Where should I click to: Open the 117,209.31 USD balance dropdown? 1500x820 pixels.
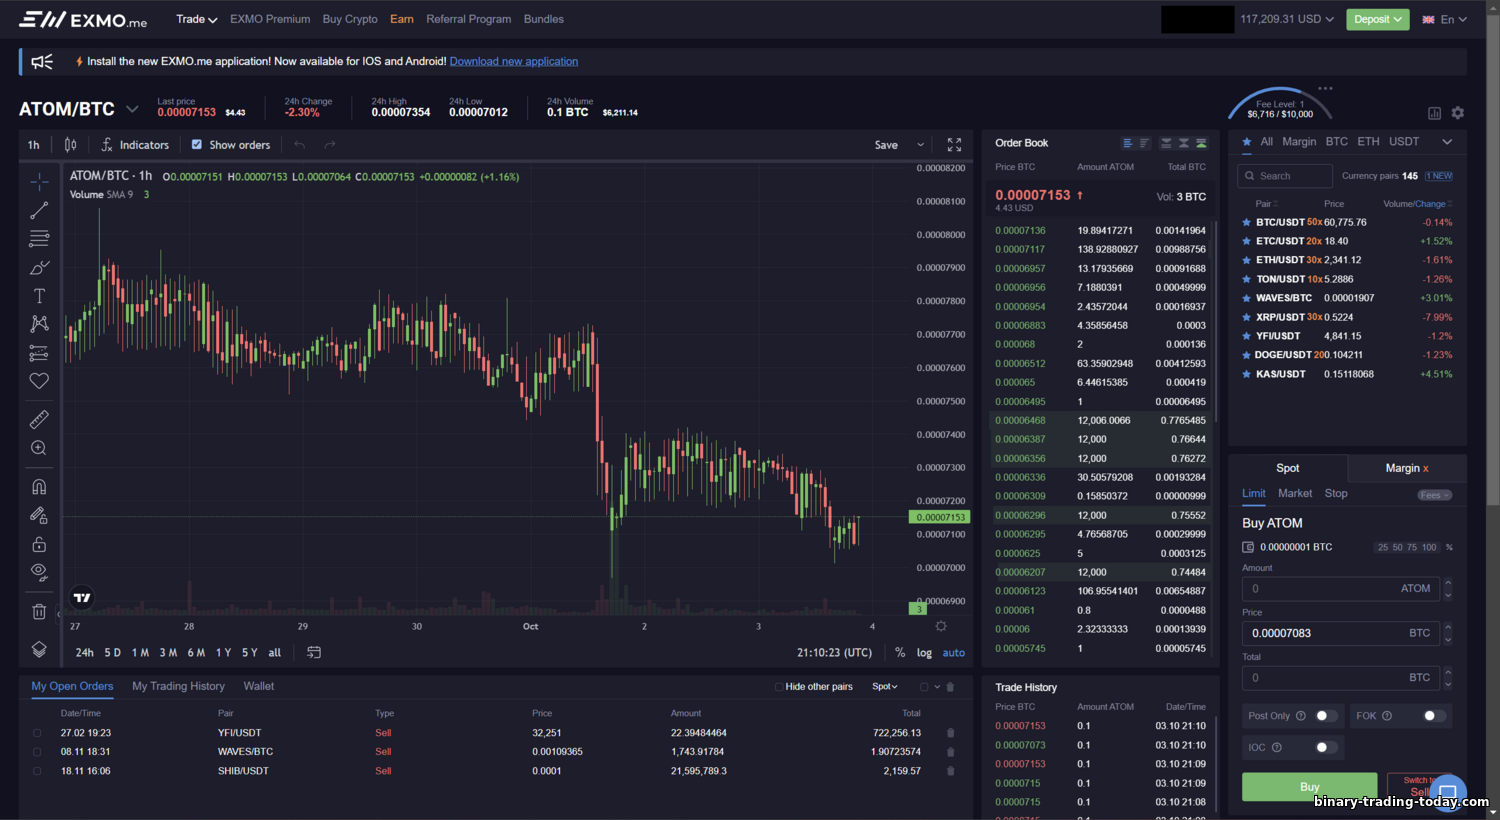click(1287, 19)
